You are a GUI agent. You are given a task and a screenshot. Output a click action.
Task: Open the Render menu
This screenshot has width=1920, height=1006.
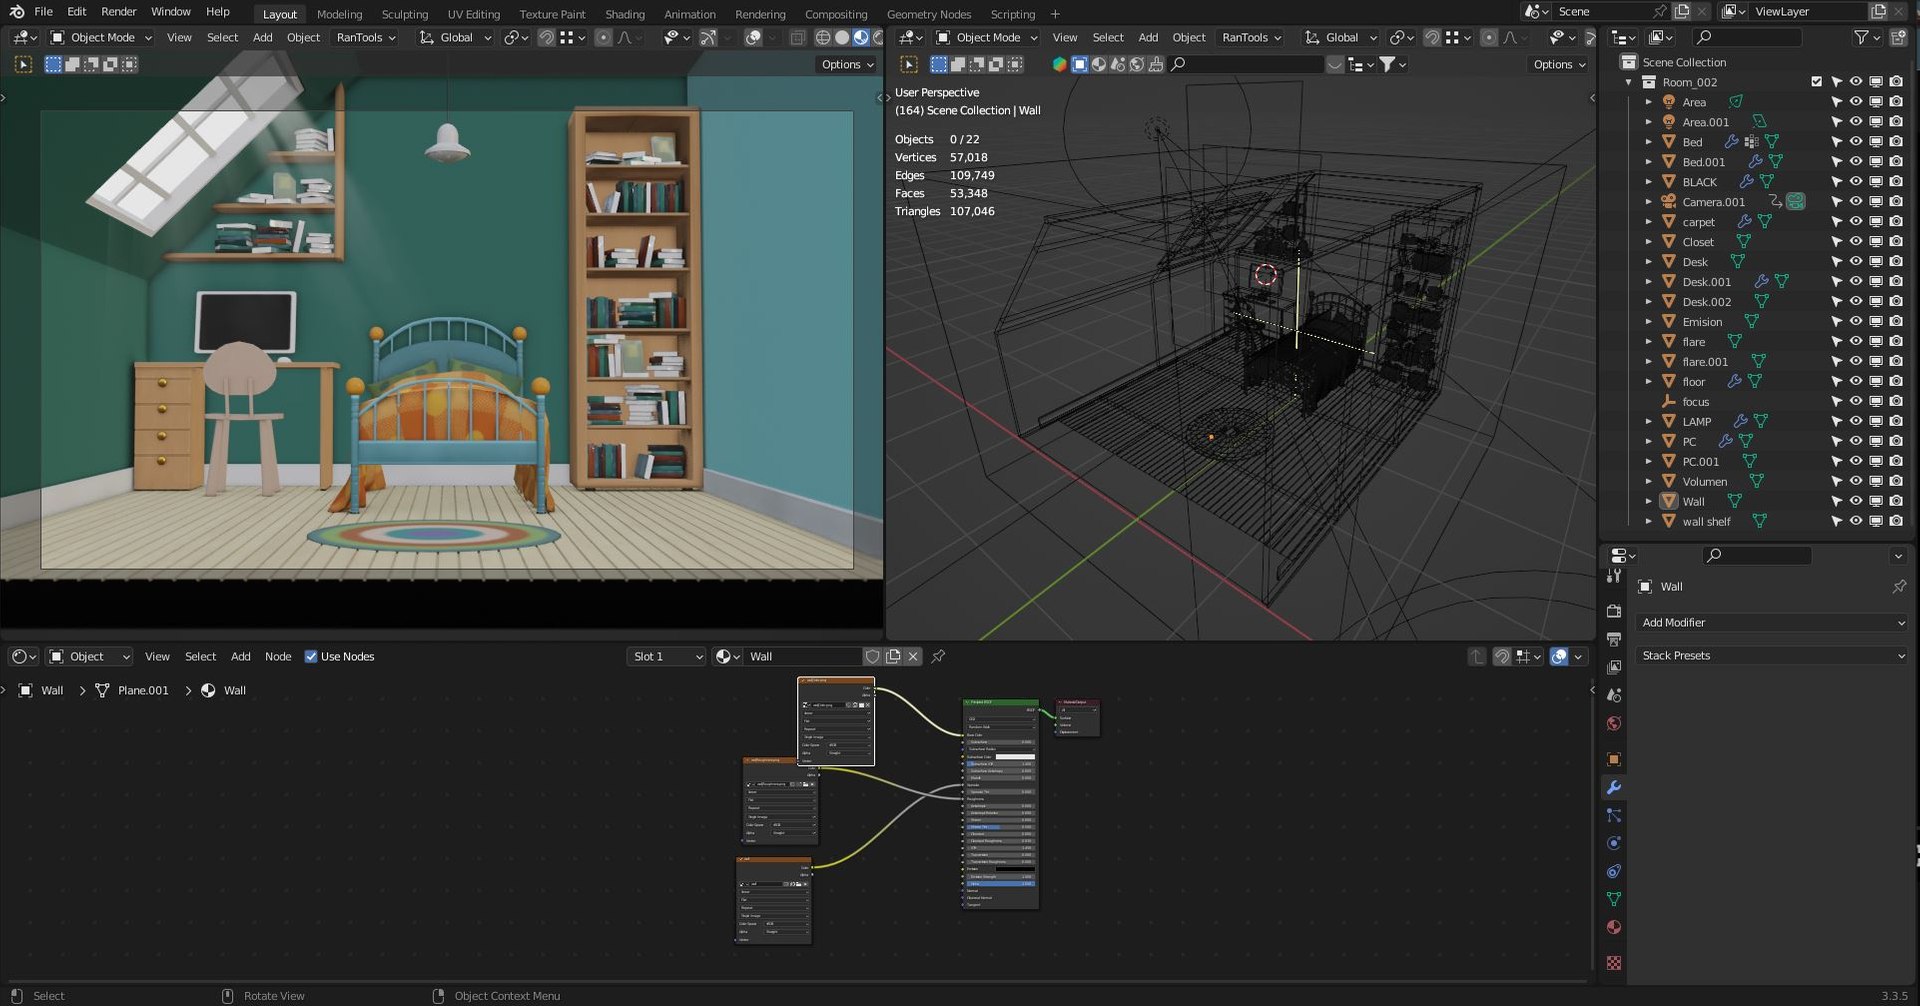coord(118,12)
